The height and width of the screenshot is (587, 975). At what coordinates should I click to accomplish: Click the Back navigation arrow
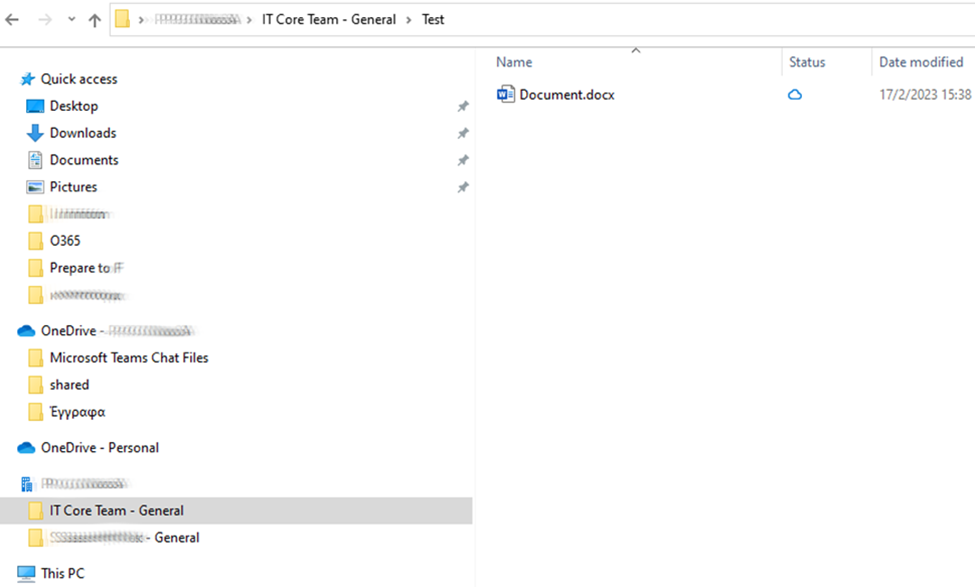(x=13, y=20)
